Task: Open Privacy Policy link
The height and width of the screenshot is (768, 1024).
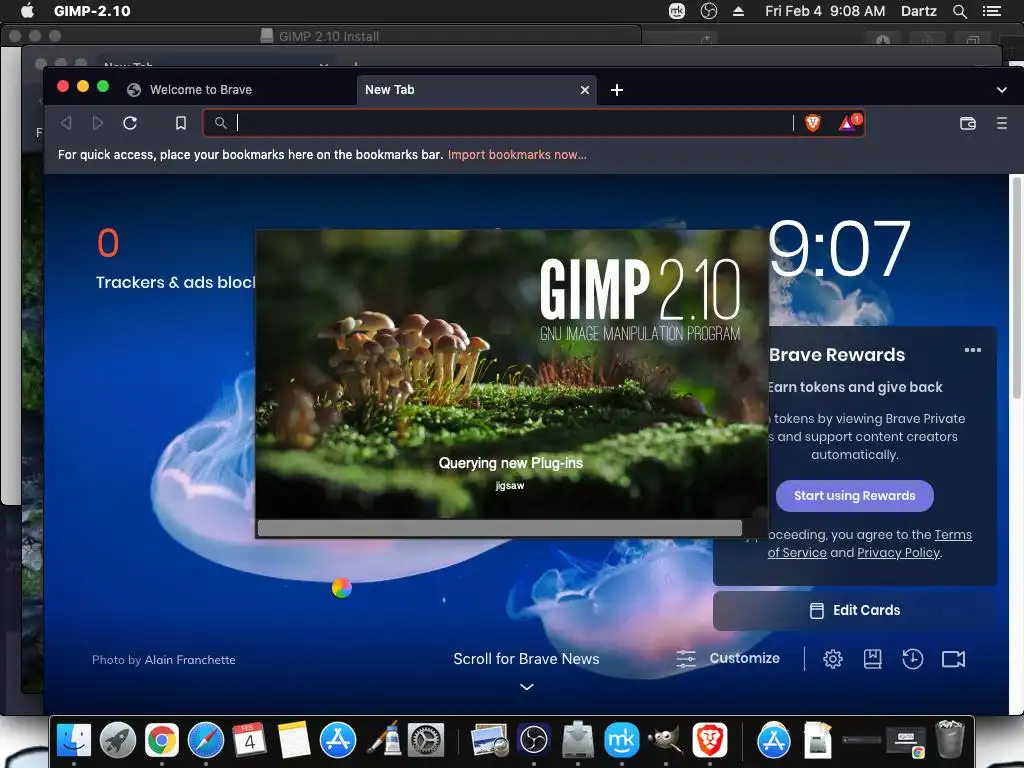Action: click(x=899, y=552)
